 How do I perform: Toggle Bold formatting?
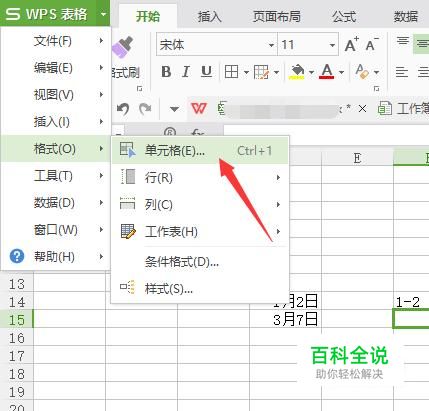tap(166, 72)
